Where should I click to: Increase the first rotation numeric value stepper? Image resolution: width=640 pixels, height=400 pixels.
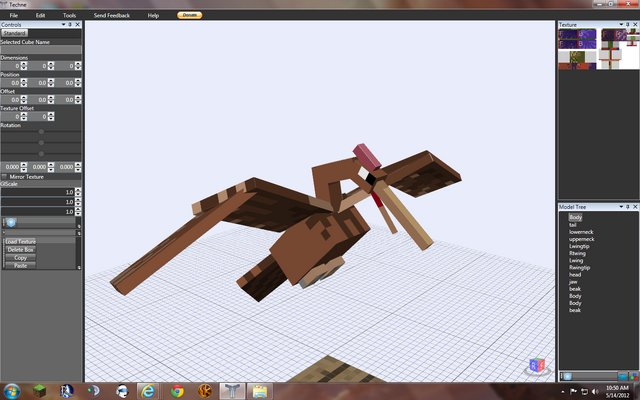(24, 165)
